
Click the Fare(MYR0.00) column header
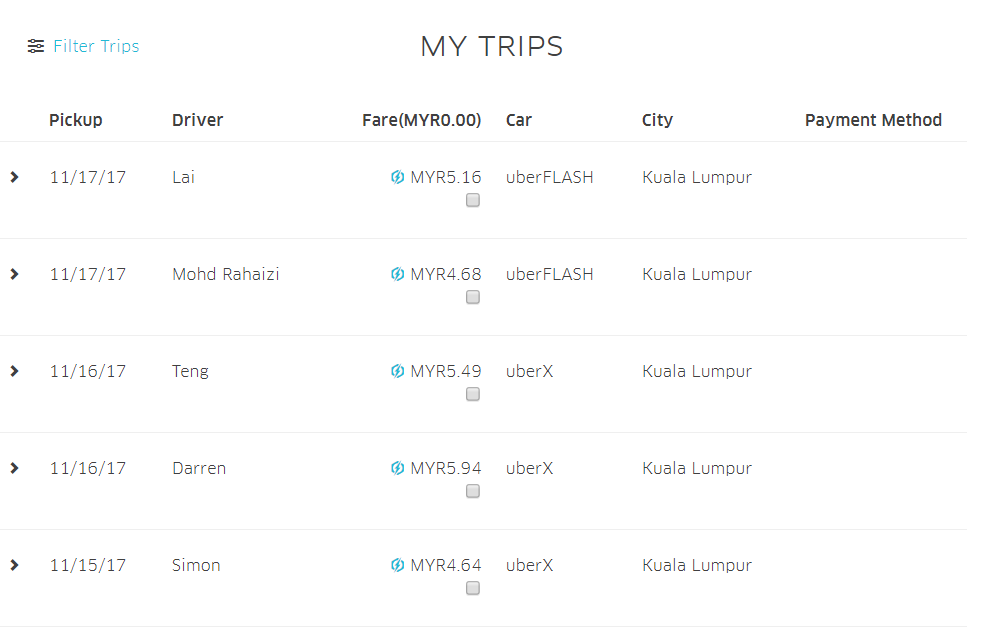421,120
